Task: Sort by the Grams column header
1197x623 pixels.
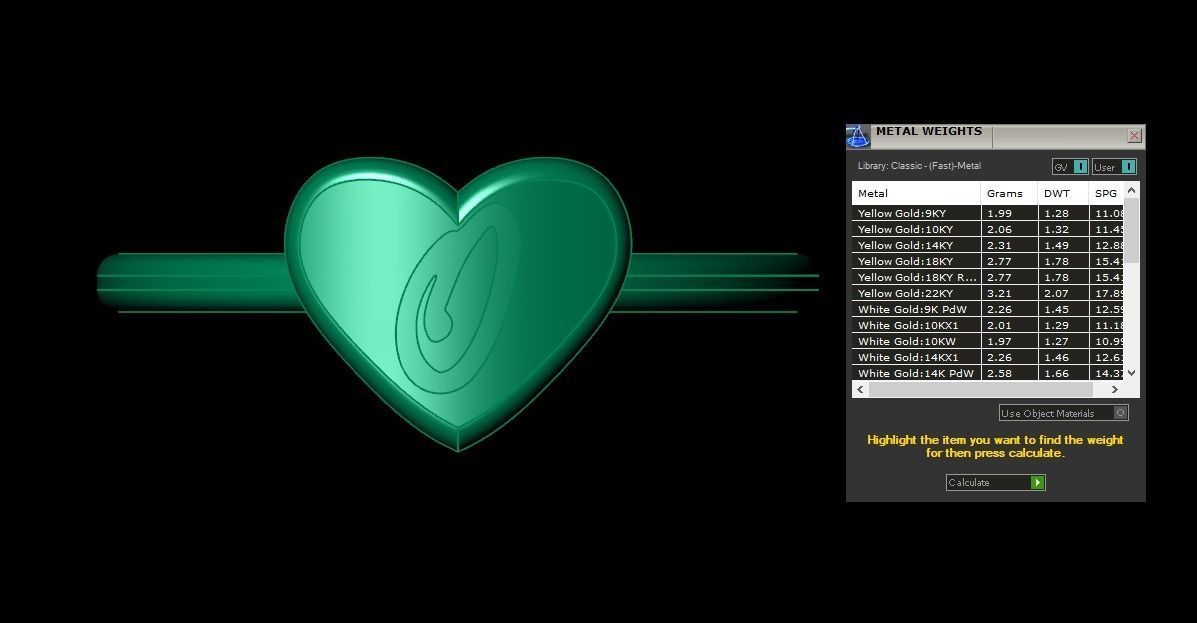Action: pyautogui.click(x=1009, y=193)
